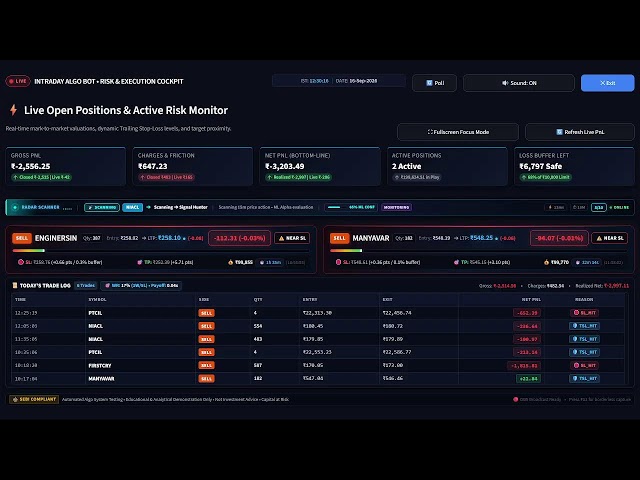Click the SCANNING status pill in radar bar

coord(102,207)
